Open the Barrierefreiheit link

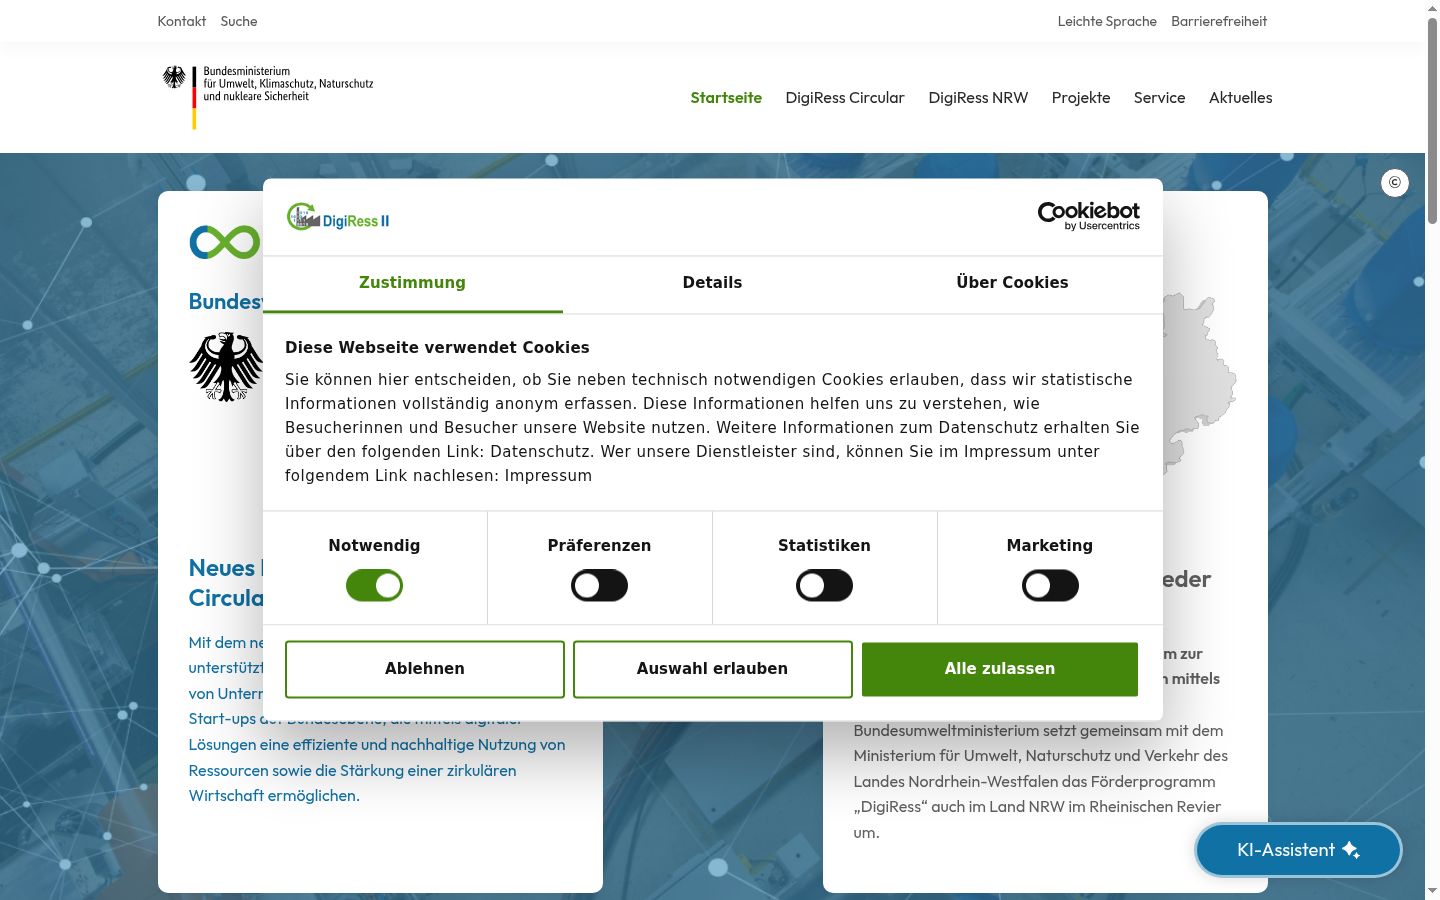point(1219,21)
